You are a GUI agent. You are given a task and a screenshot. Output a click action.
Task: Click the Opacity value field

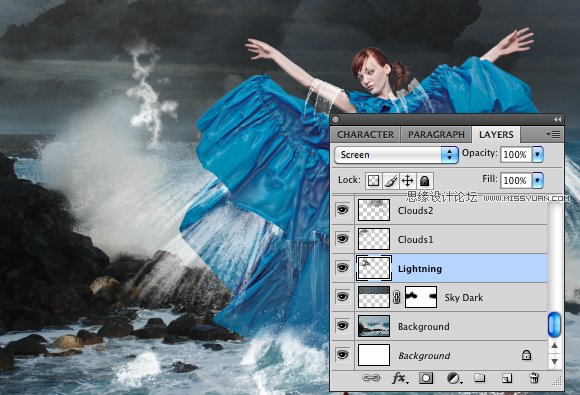coord(516,154)
